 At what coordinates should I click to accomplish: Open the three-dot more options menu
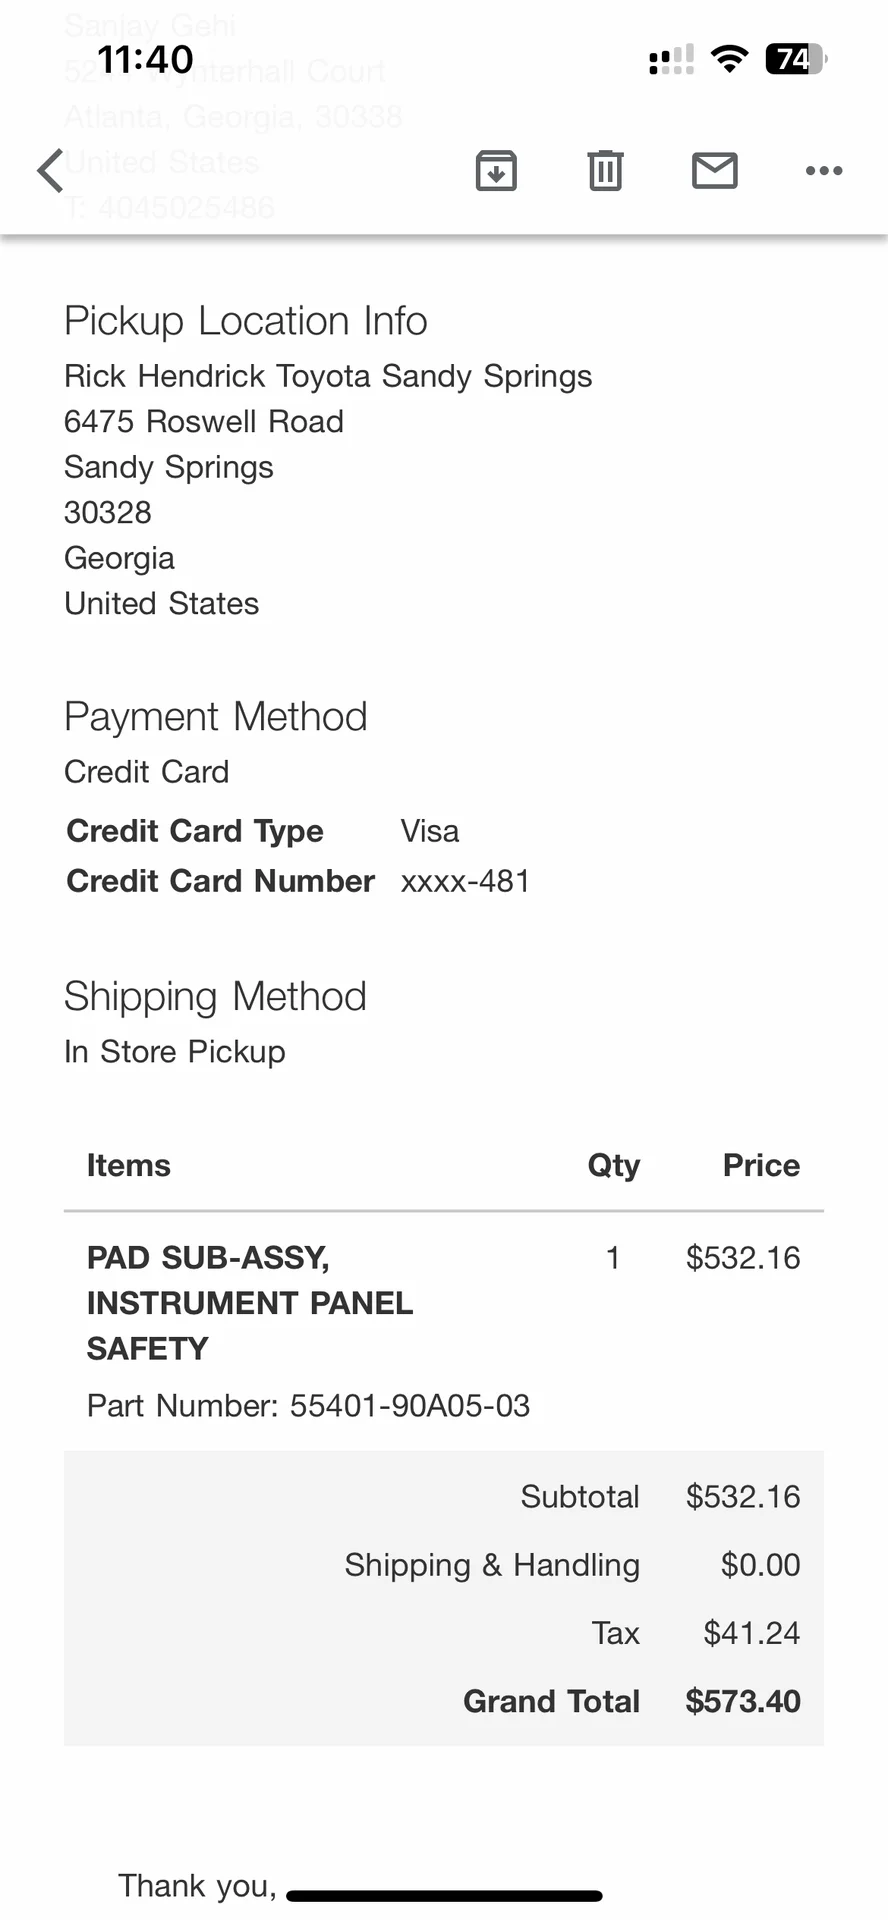point(824,171)
